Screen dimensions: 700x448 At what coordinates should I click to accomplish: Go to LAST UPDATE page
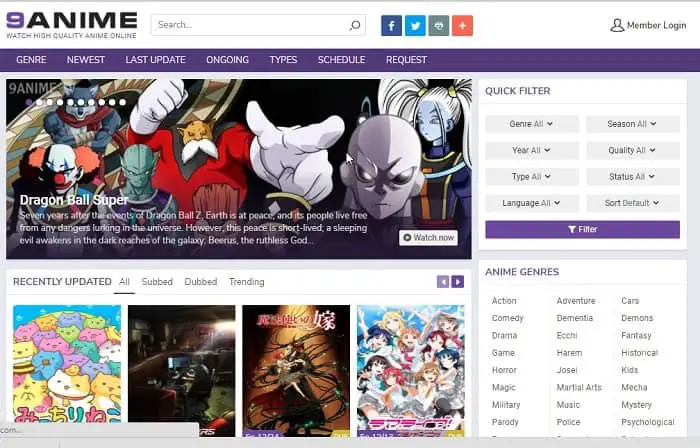pyautogui.click(x=155, y=60)
